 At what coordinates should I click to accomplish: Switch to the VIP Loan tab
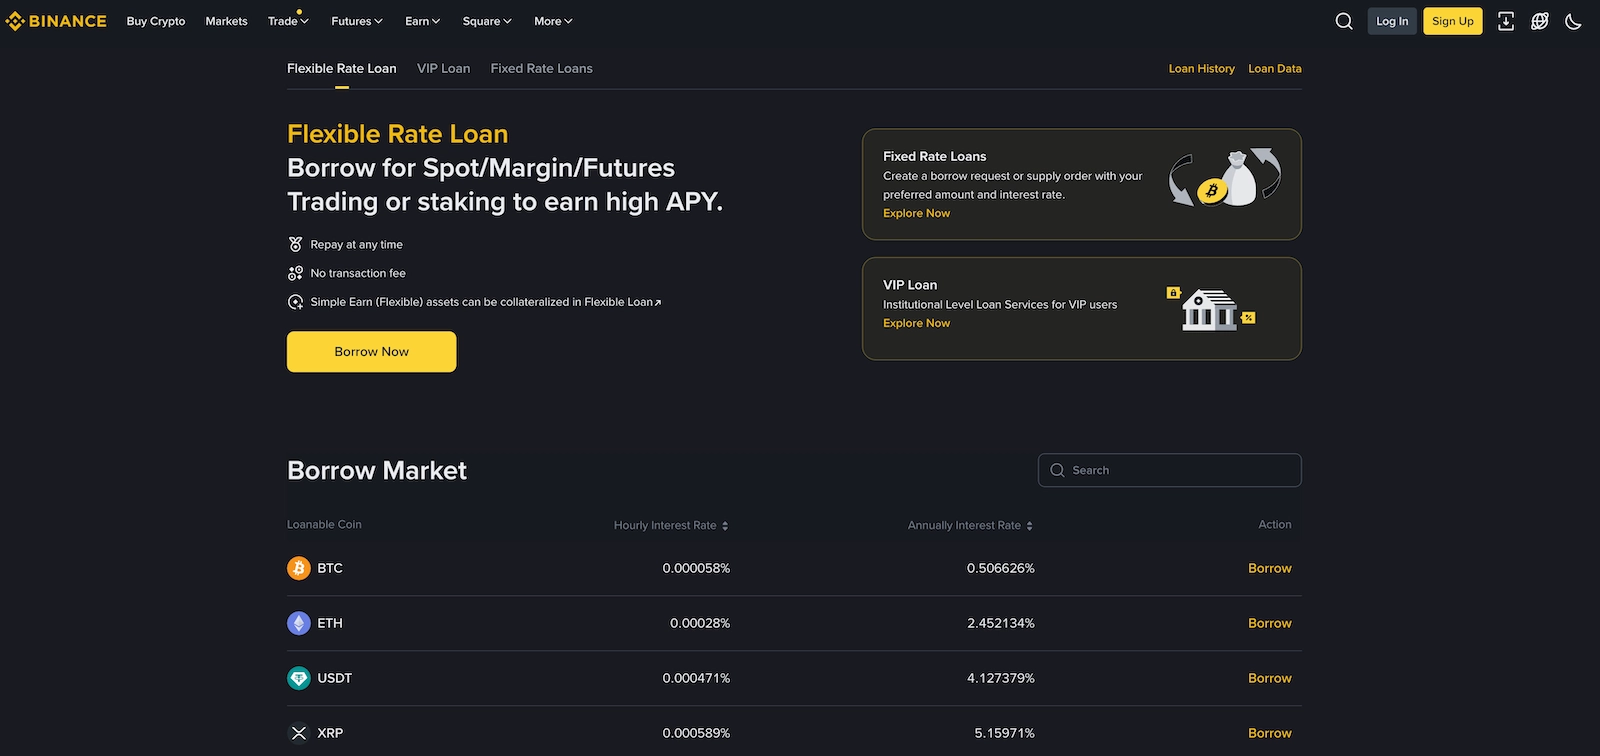pos(443,68)
